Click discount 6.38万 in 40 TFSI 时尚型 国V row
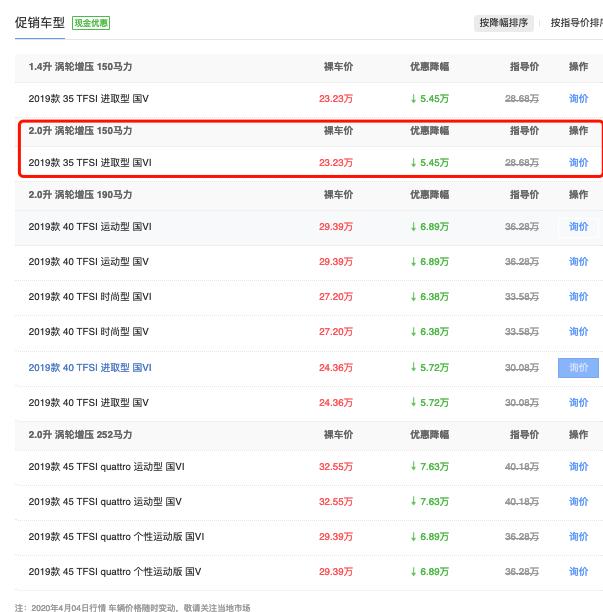Screen dimensions: 603x612 (x=430, y=332)
